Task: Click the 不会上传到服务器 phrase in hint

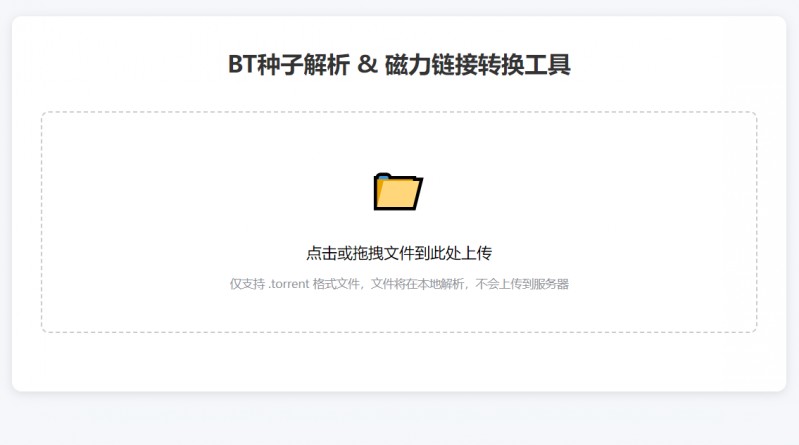Action: pos(522,284)
